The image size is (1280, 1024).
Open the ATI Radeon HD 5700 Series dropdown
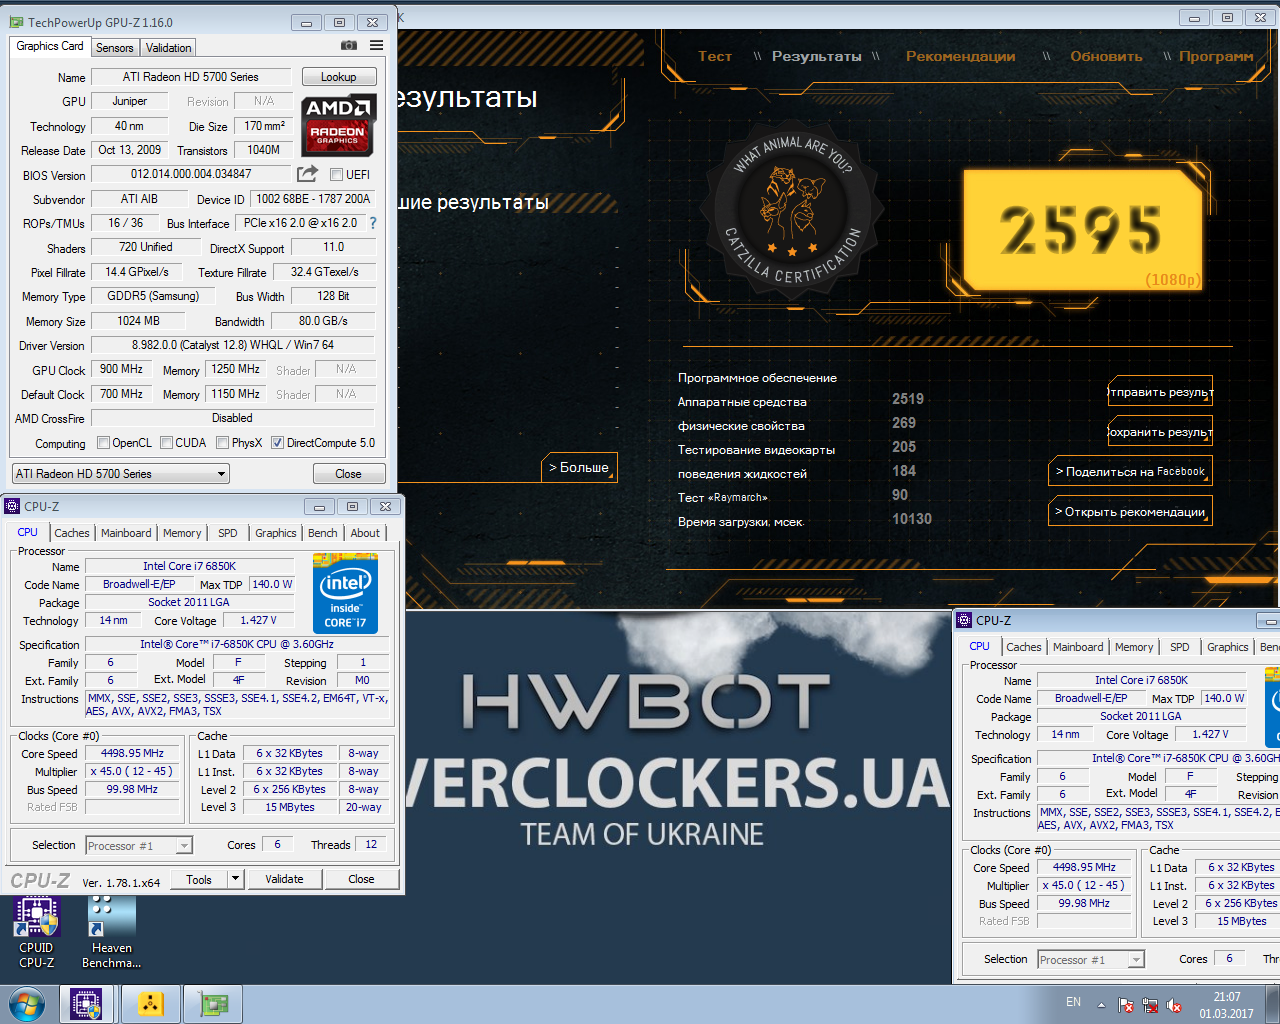121,474
